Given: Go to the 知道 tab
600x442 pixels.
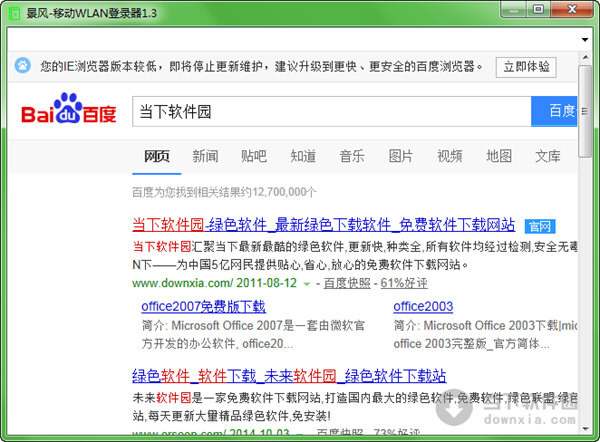Looking at the screenshot, I should coord(303,156).
